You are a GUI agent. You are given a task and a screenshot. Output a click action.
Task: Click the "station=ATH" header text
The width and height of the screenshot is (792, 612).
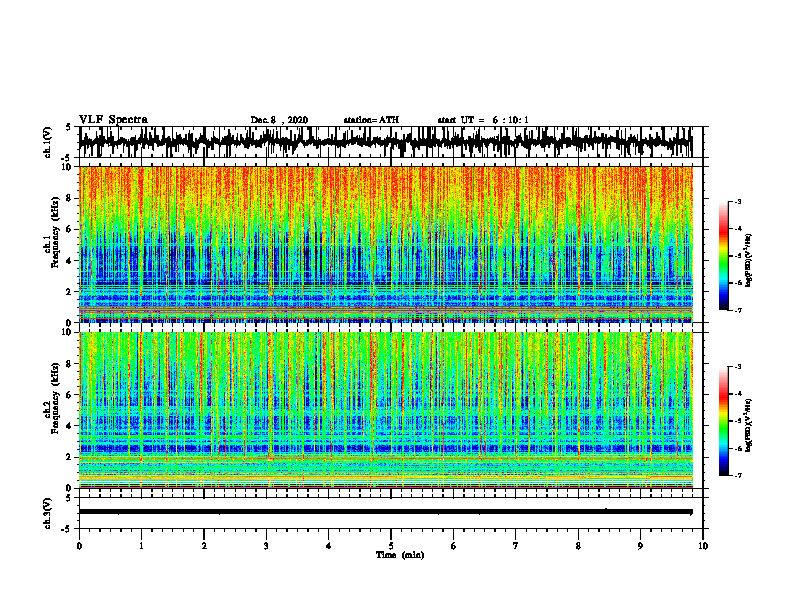pyautogui.click(x=371, y=120)
